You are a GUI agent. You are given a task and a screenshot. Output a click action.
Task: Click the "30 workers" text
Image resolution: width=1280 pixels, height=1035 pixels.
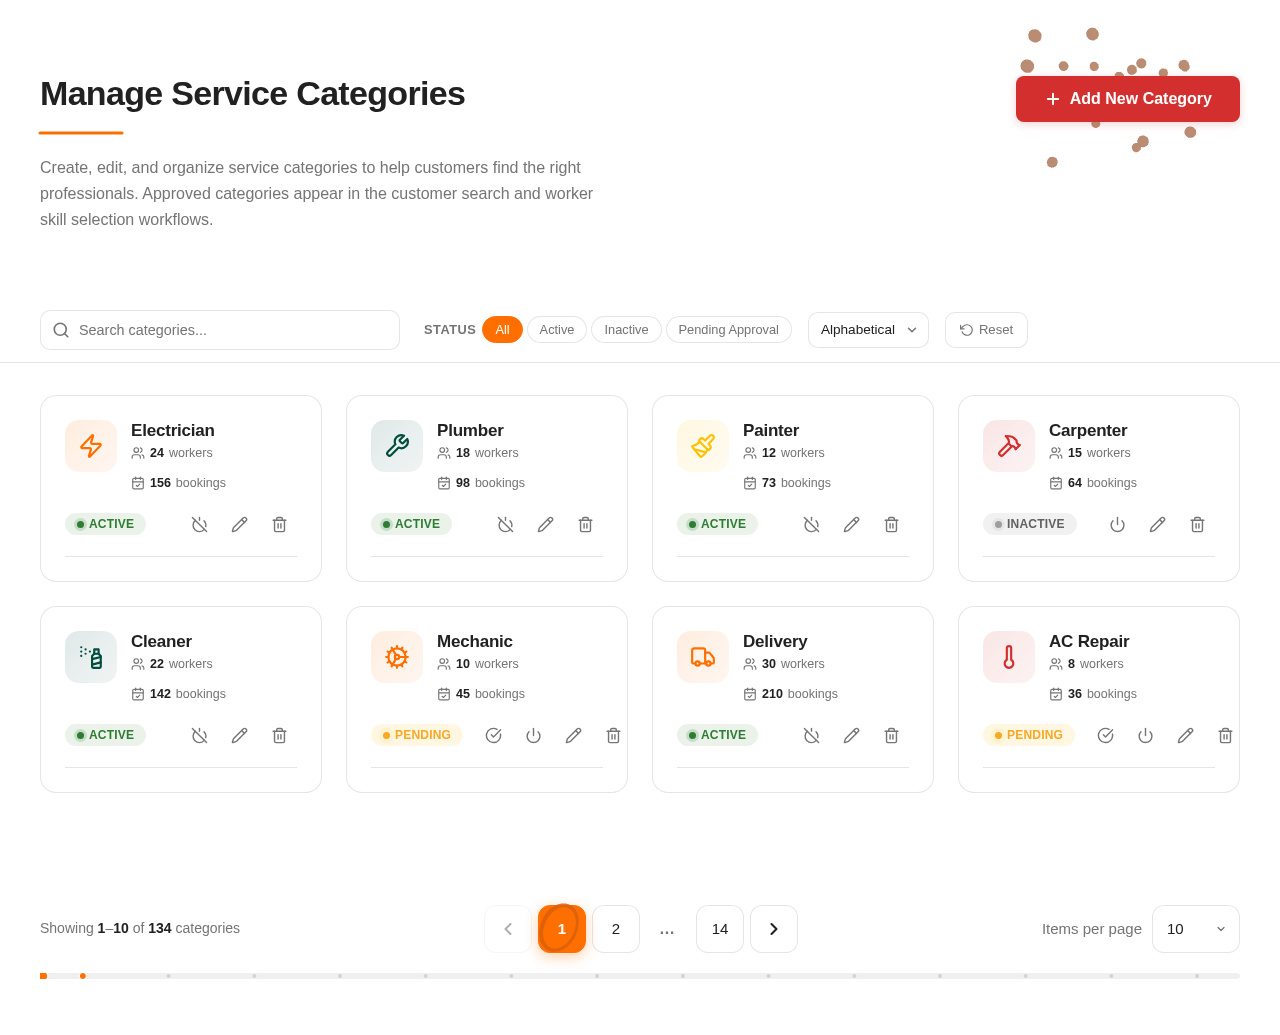[793, 664]
